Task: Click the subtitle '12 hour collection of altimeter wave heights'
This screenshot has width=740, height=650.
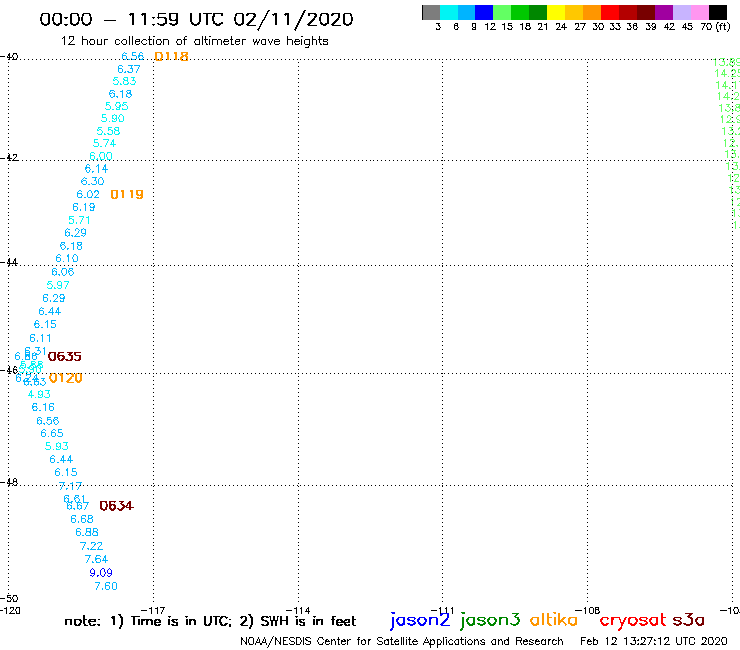Action: coord(194,41)
